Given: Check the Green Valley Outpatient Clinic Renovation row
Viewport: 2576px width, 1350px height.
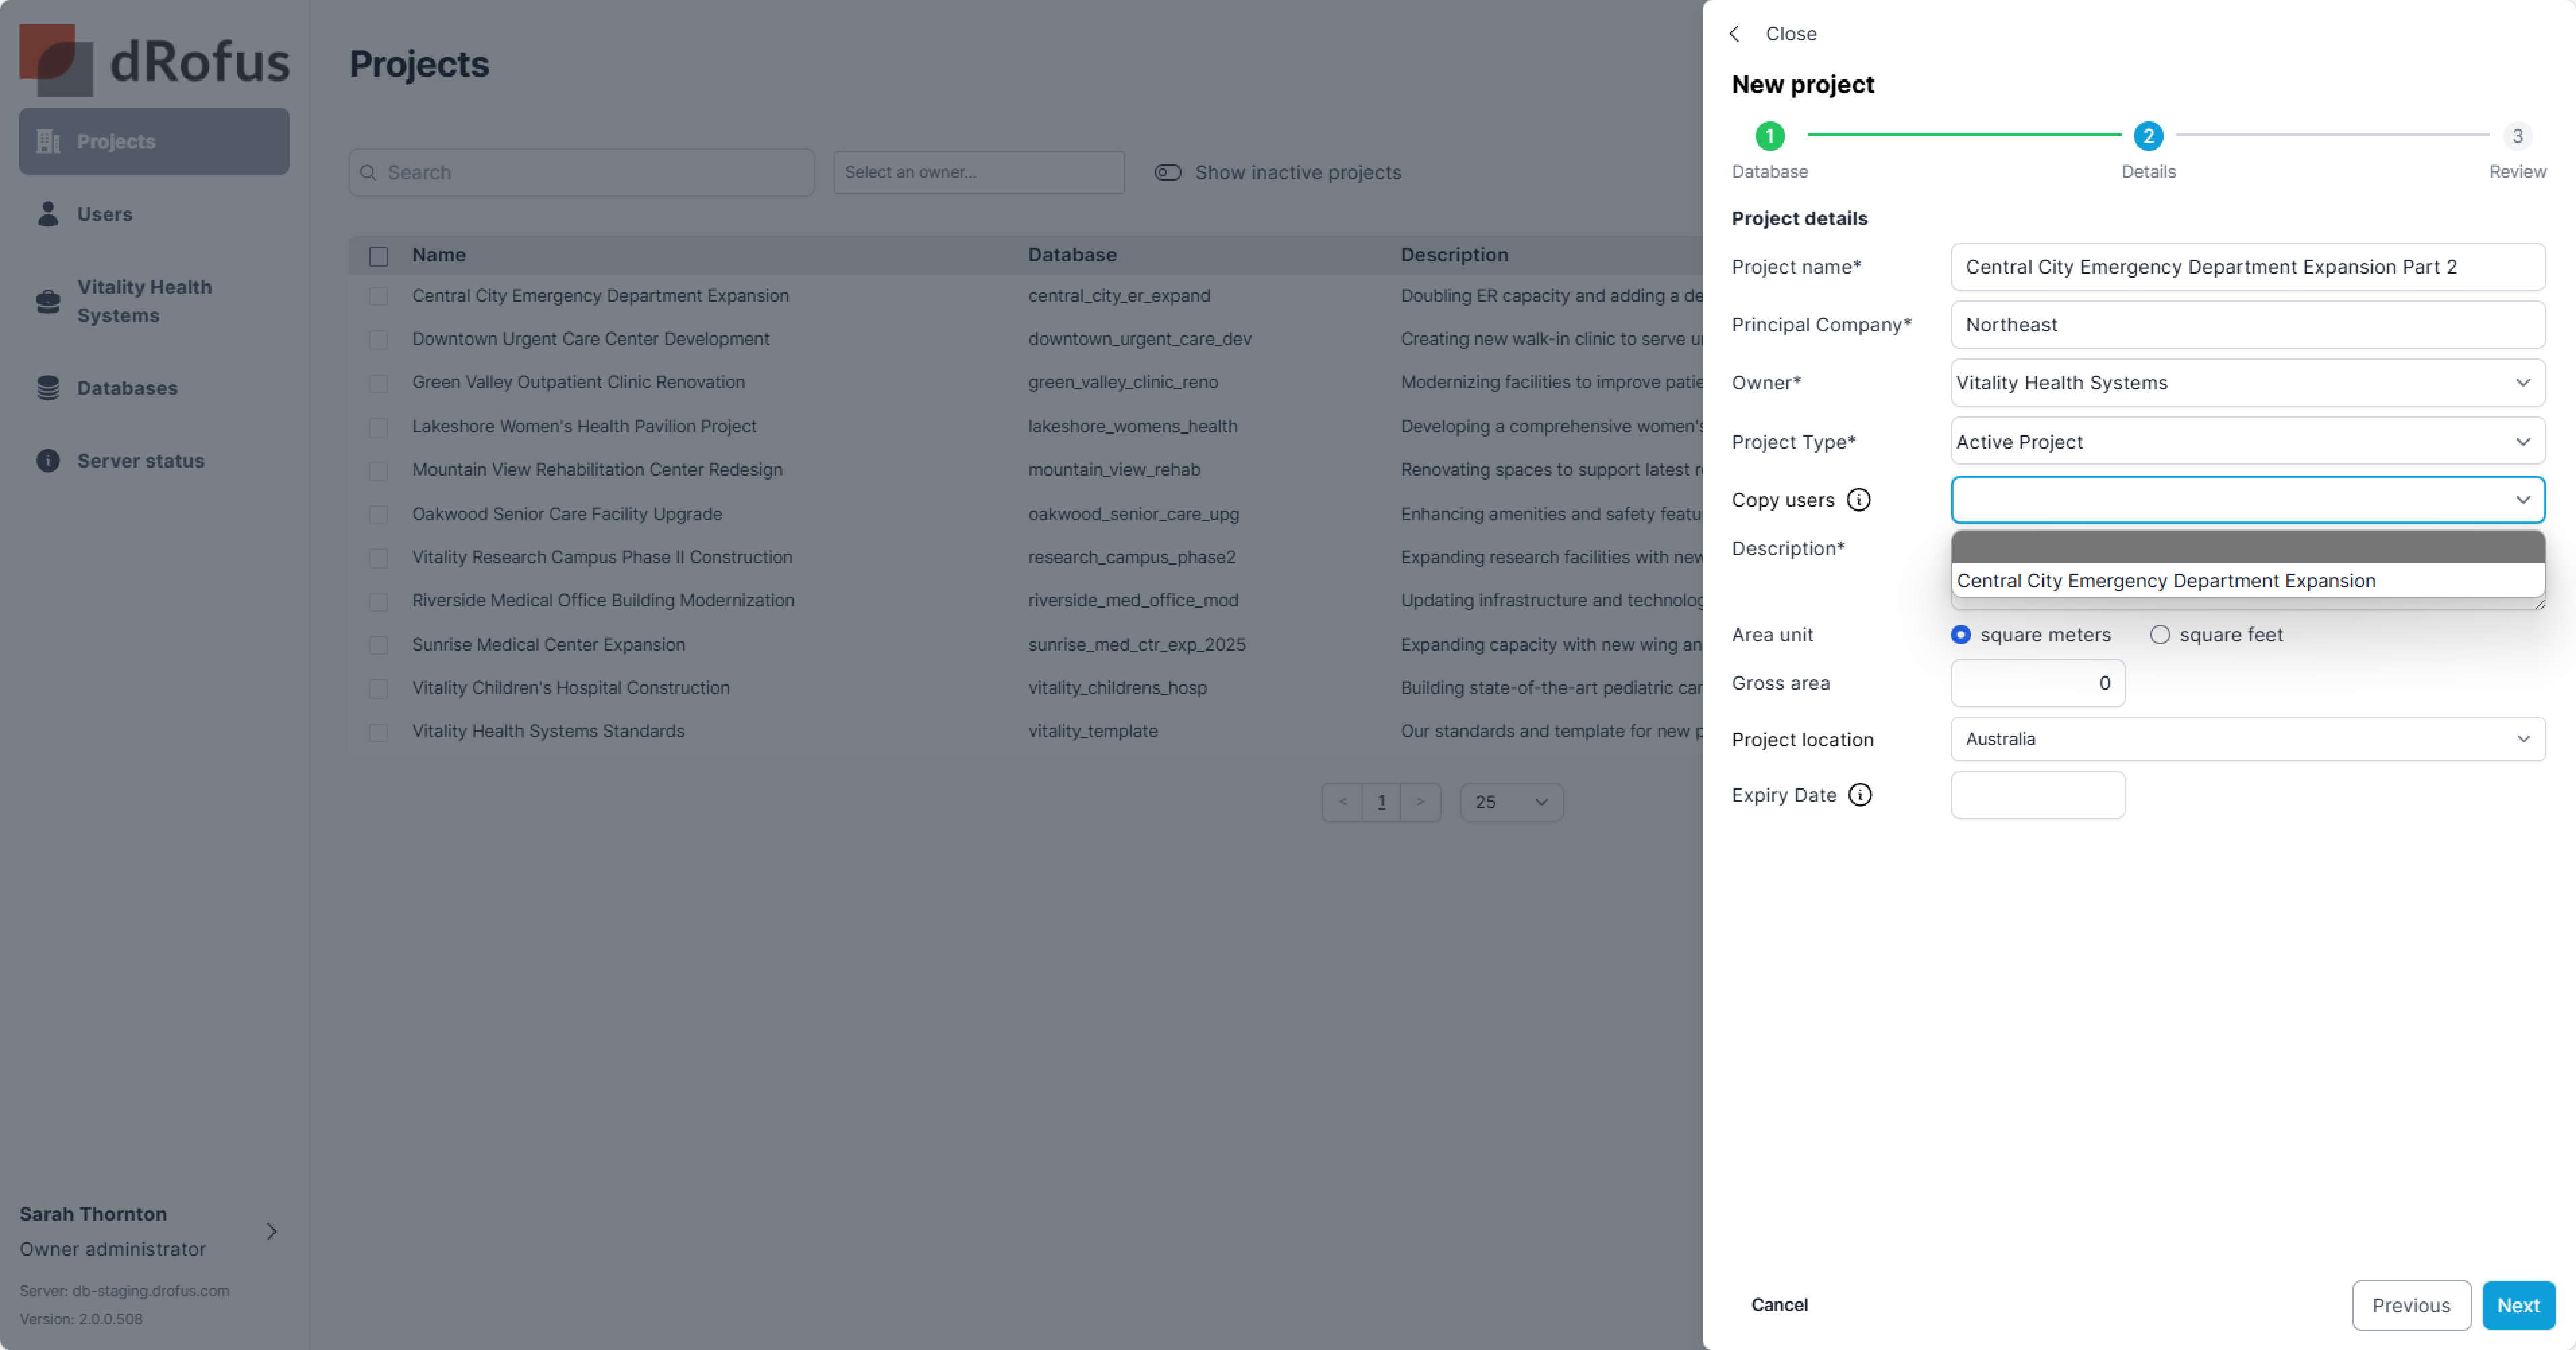Looking at the screenshot, I should click(378, 383).
